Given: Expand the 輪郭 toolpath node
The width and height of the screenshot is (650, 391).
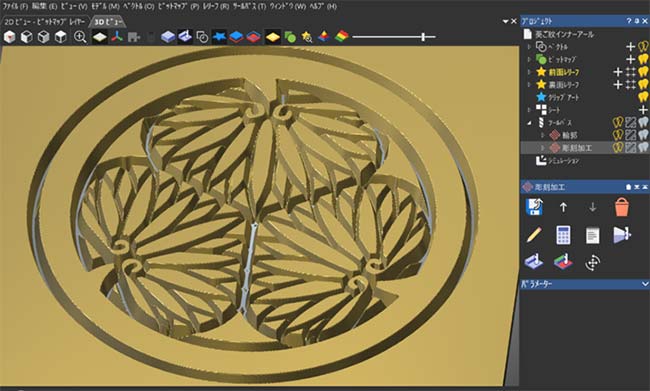Looking at the screenshot, I should click(x=543, y=135).
